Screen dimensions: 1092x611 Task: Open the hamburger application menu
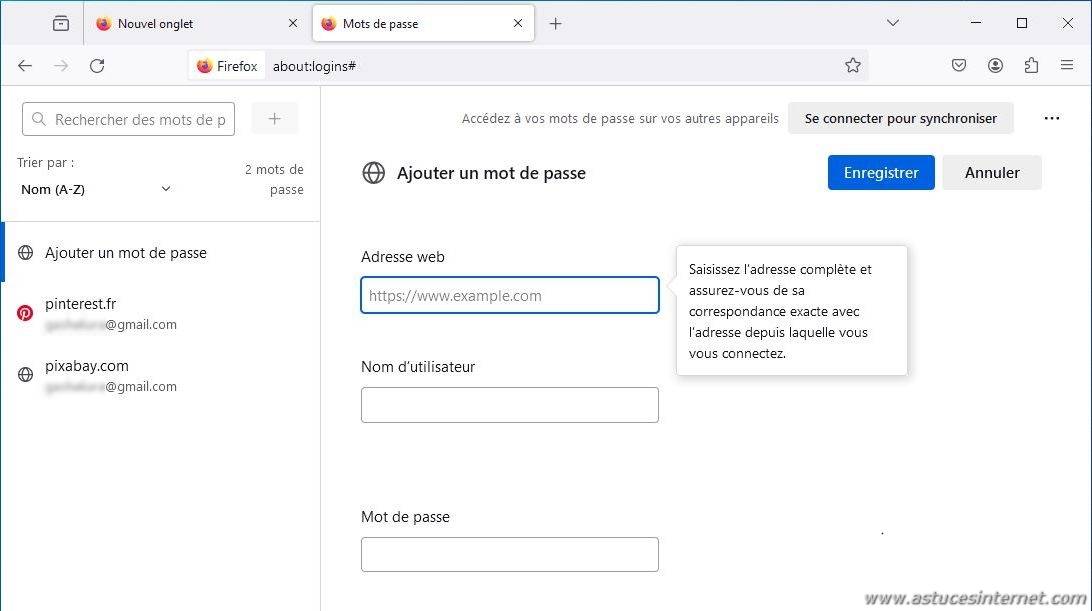point(1067,66)
